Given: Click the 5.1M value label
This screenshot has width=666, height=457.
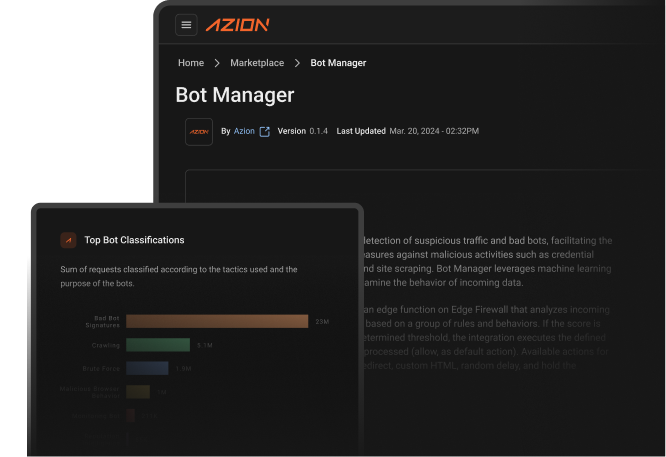Looking at the screenshot, I should [x=205, y=345].
